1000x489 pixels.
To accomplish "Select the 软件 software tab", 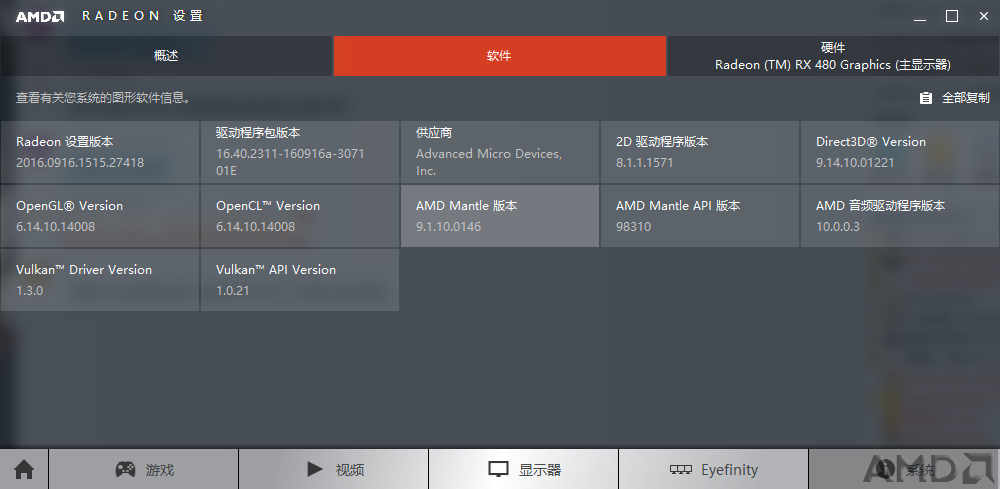I will 499,56.
